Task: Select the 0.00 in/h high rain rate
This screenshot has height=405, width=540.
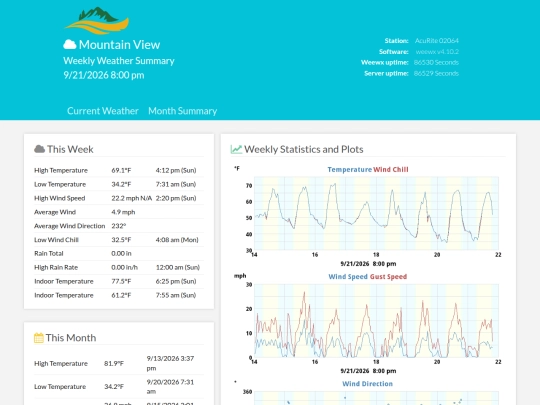Action: click(x=124, y=267)
